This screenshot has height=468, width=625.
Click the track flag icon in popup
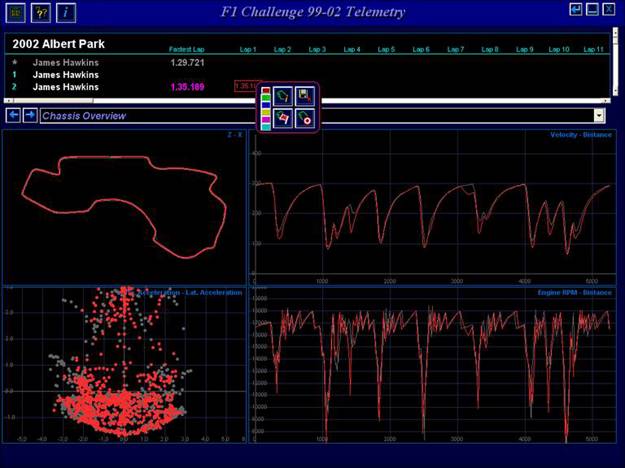[283, 119]
